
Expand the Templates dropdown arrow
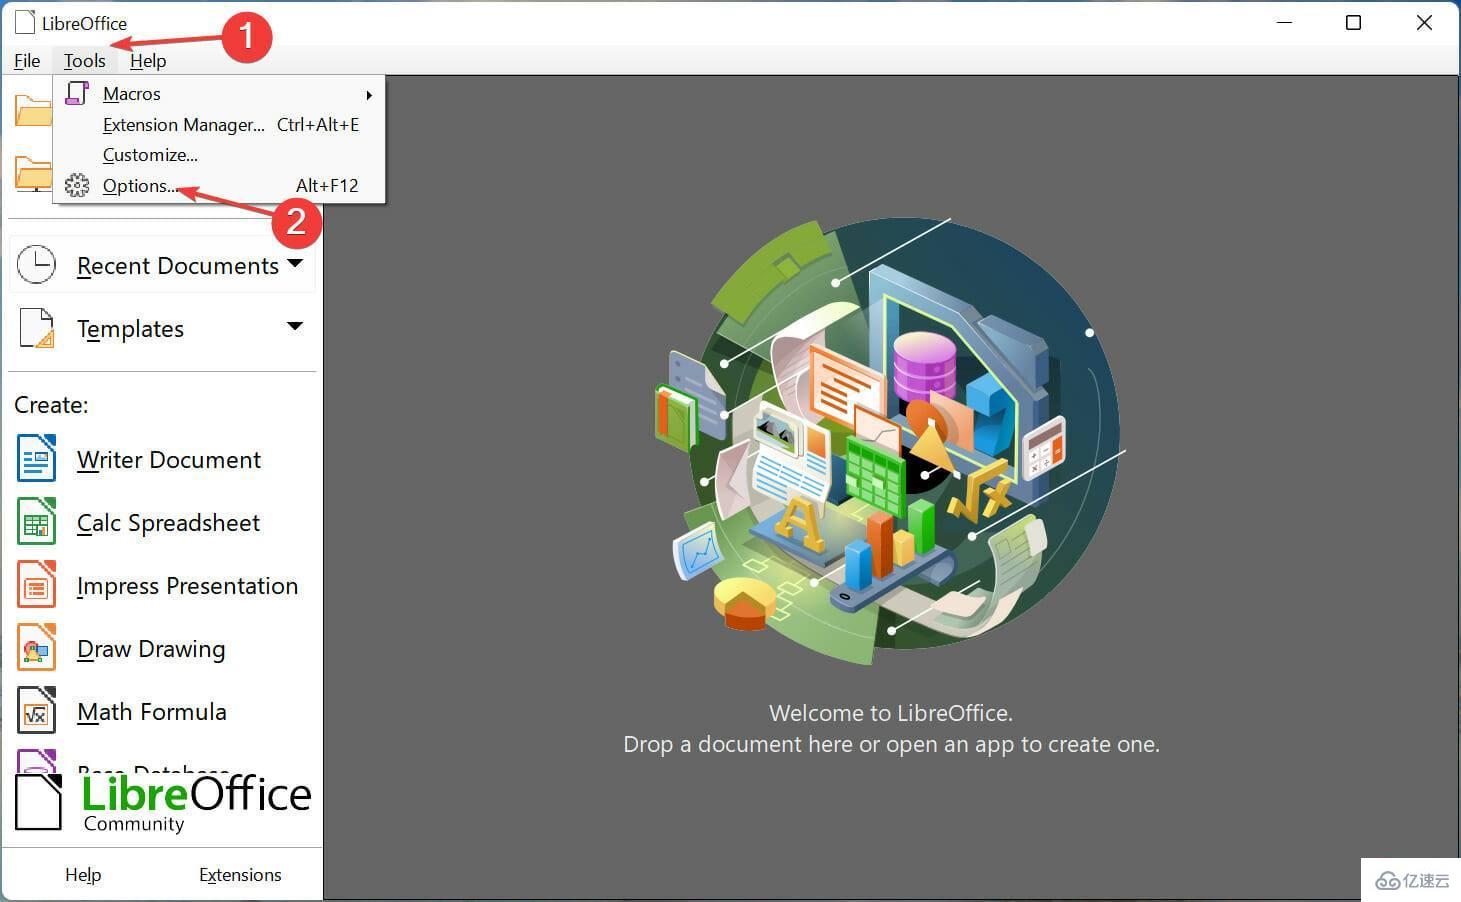coord(295,326)
